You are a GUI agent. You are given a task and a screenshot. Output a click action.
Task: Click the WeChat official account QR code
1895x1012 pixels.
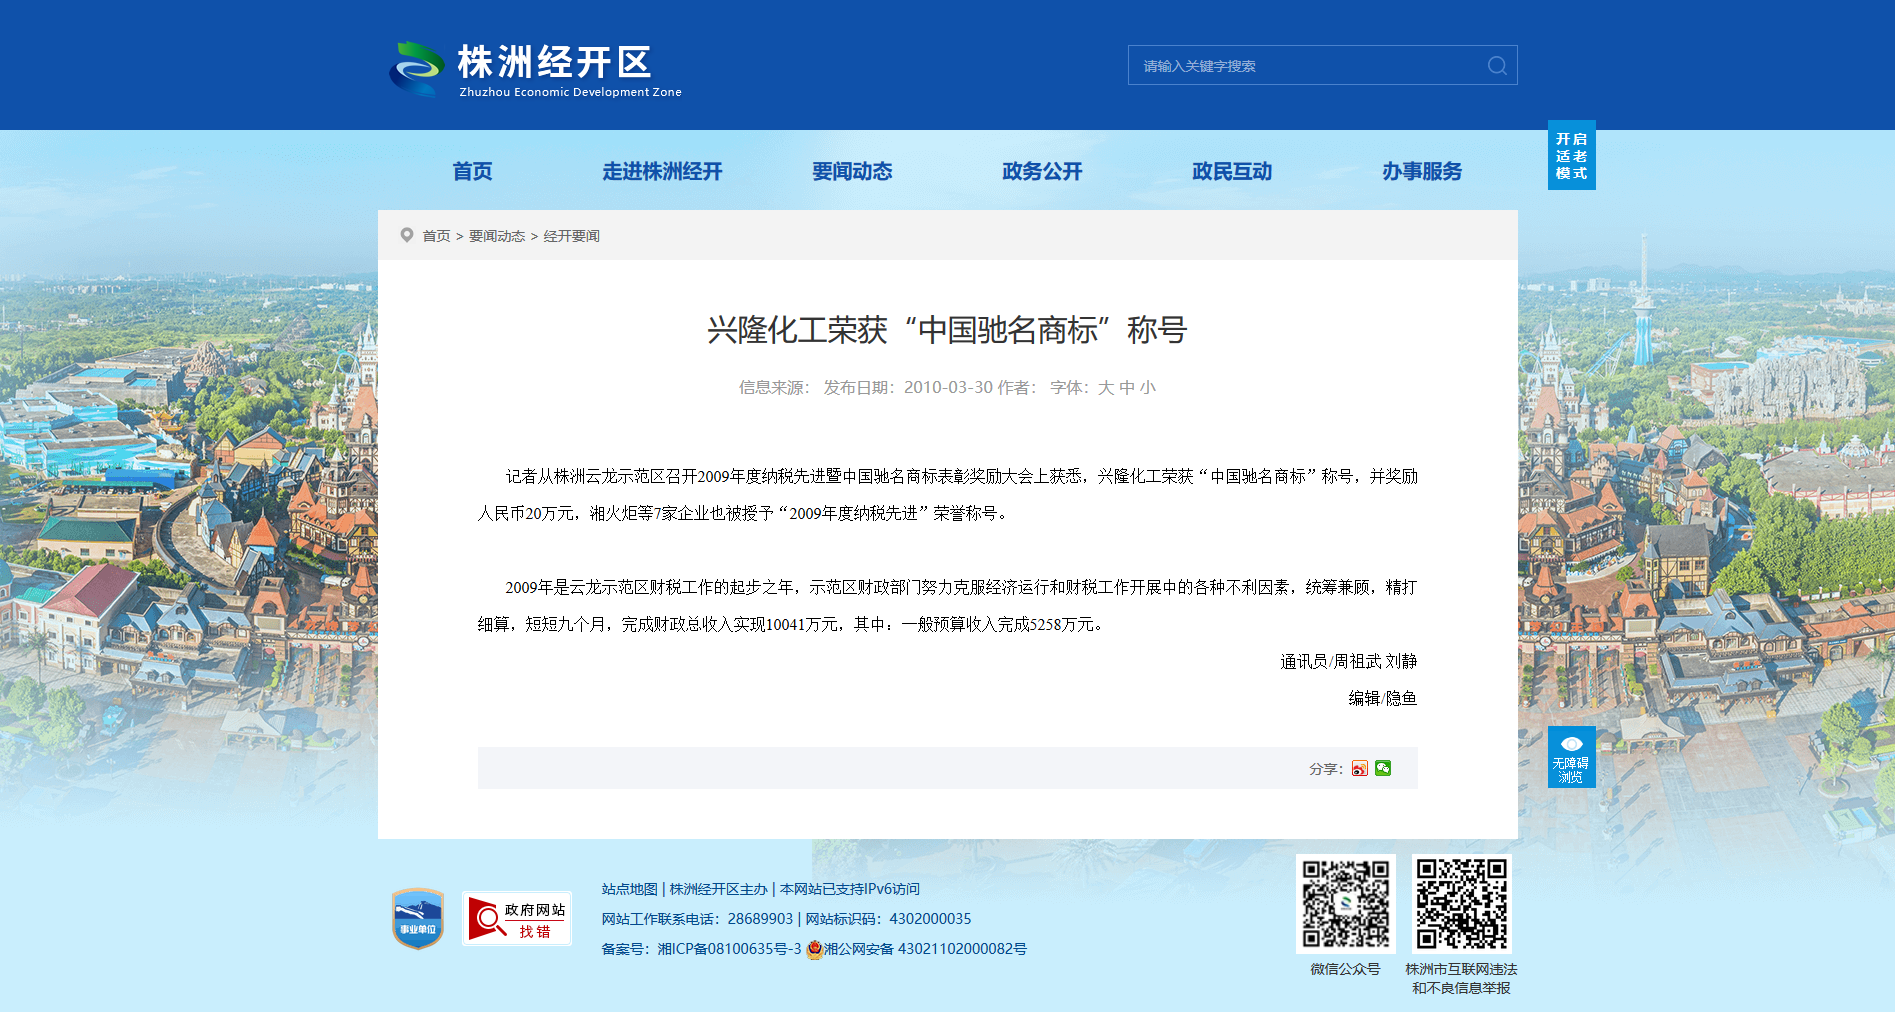(x=1345, y=903)
